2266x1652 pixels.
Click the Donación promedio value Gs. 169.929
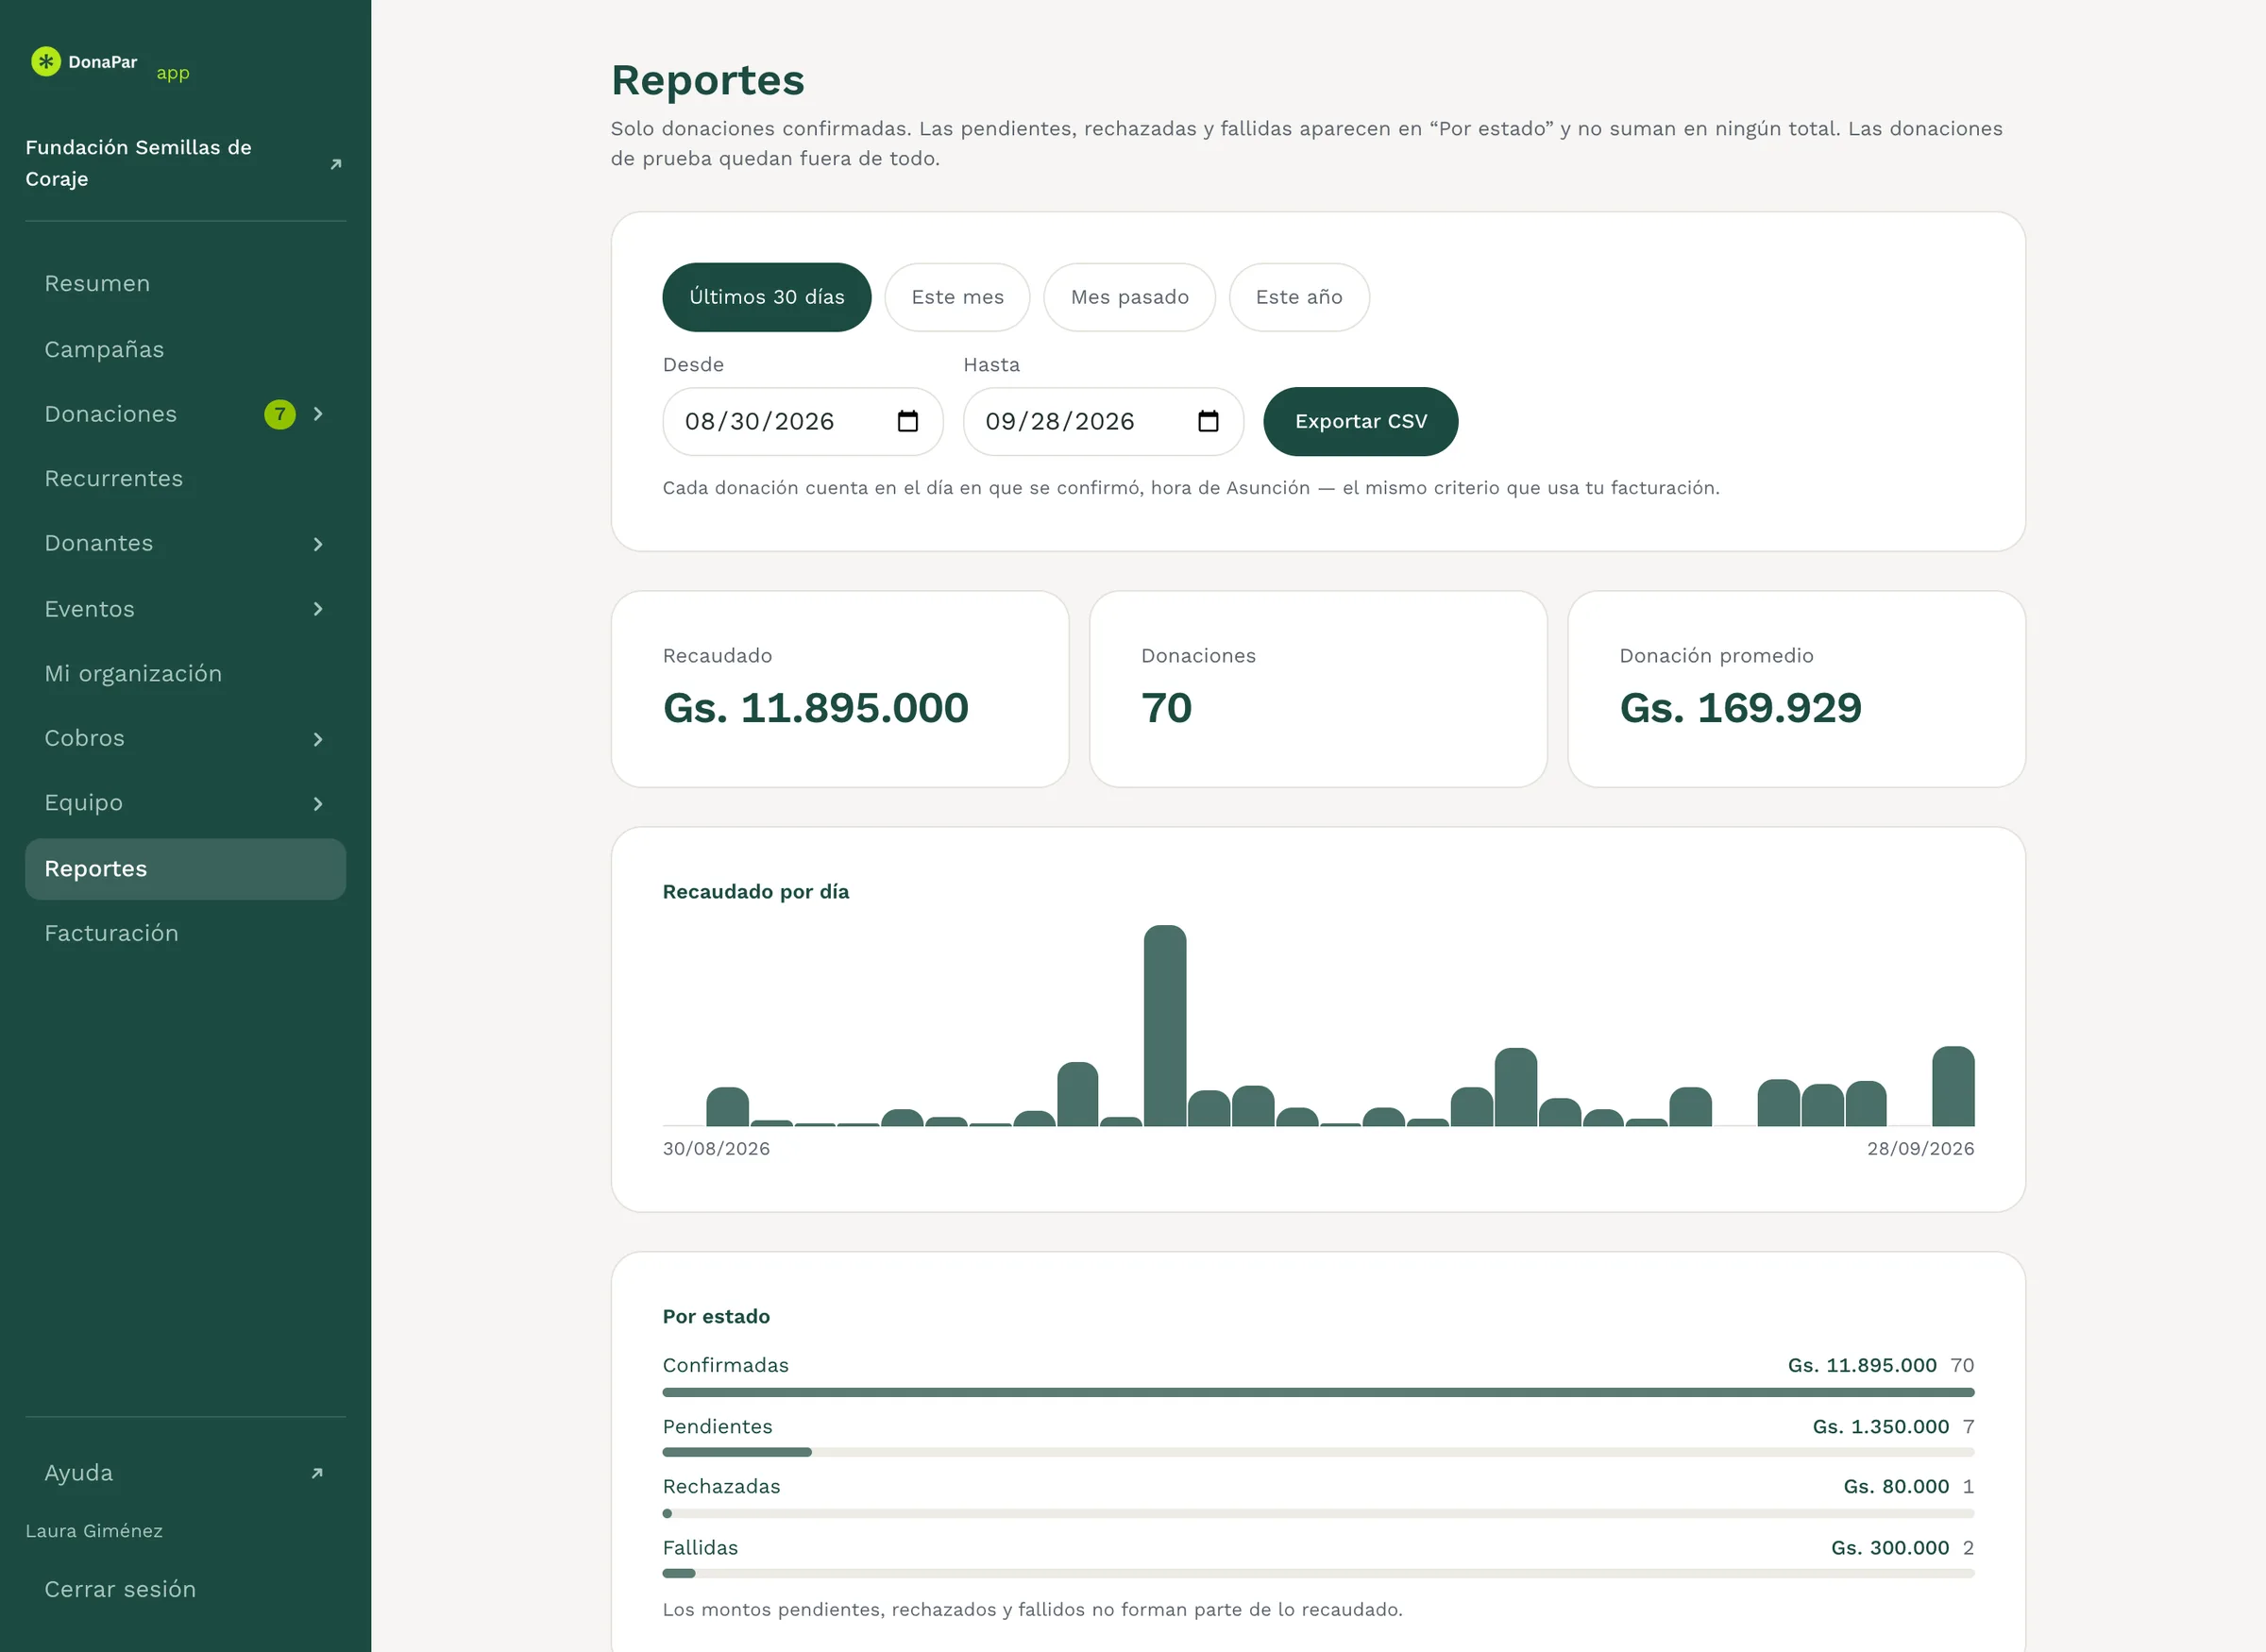click(1740, 708)
